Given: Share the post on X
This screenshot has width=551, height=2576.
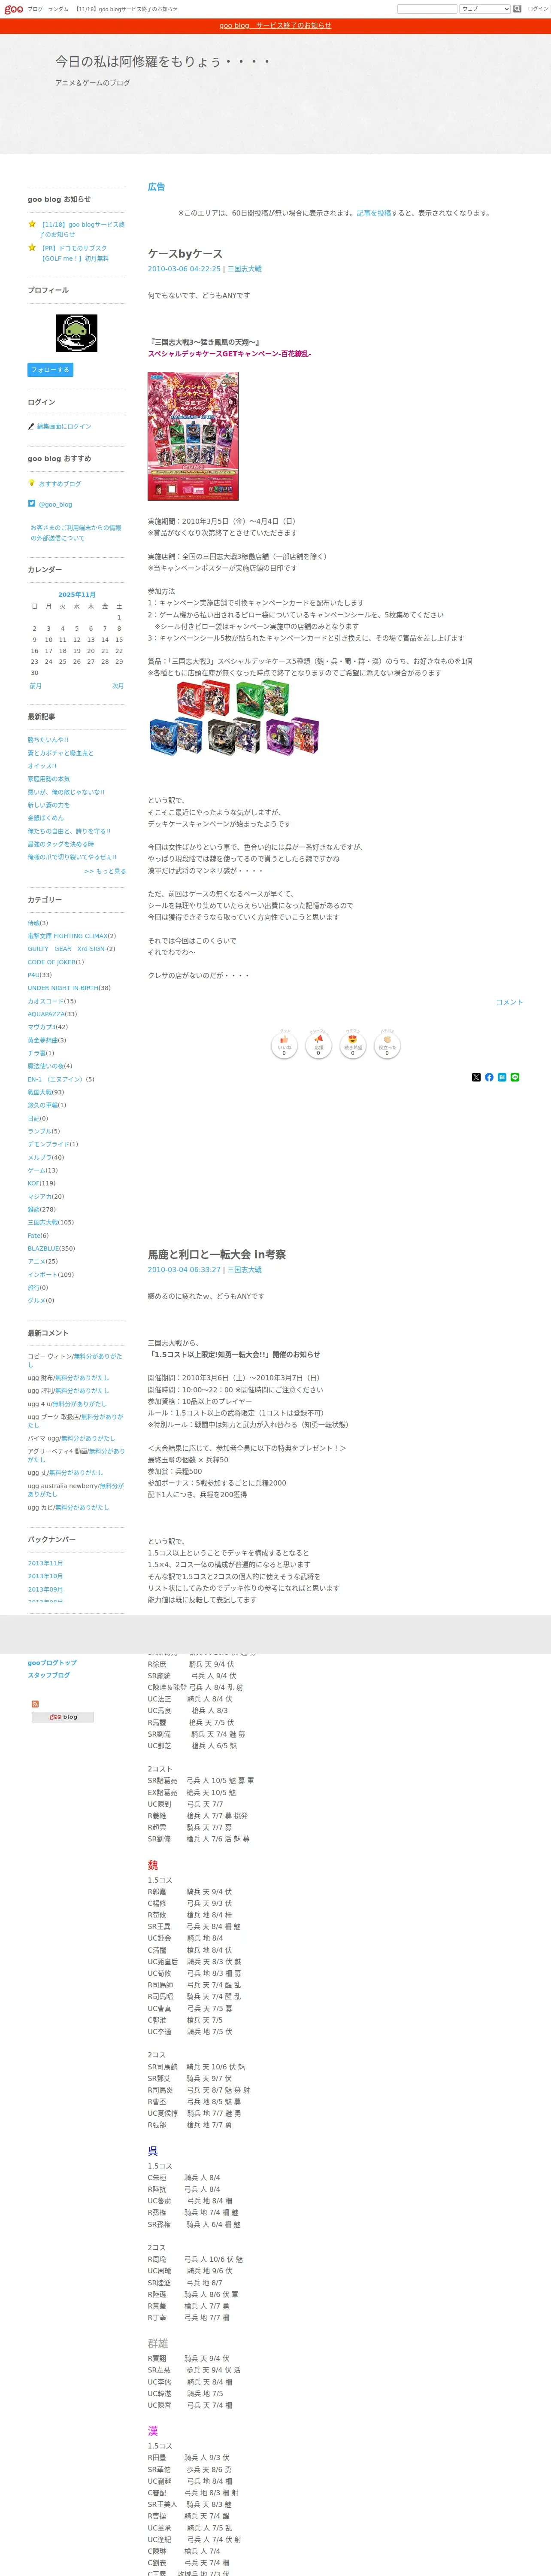Looking at the screenshot, I should (x=476, y=1077).
